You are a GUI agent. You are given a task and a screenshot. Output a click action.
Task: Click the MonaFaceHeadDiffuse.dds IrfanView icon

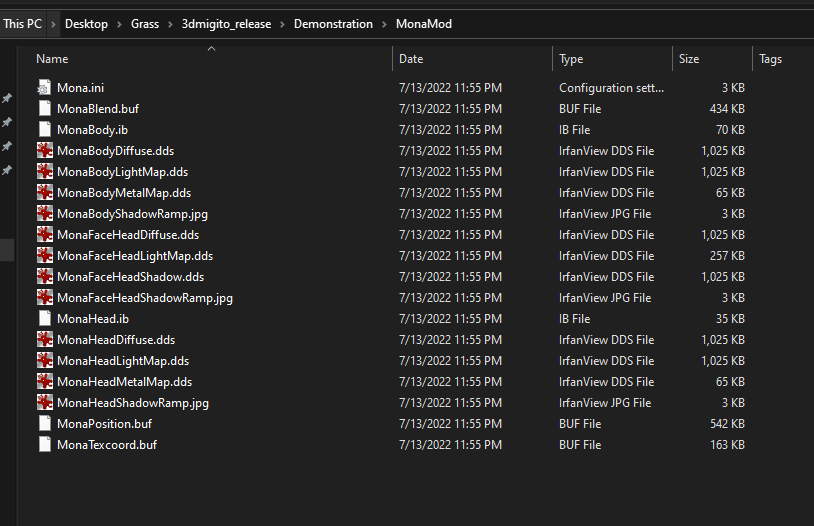coord(45,235)
